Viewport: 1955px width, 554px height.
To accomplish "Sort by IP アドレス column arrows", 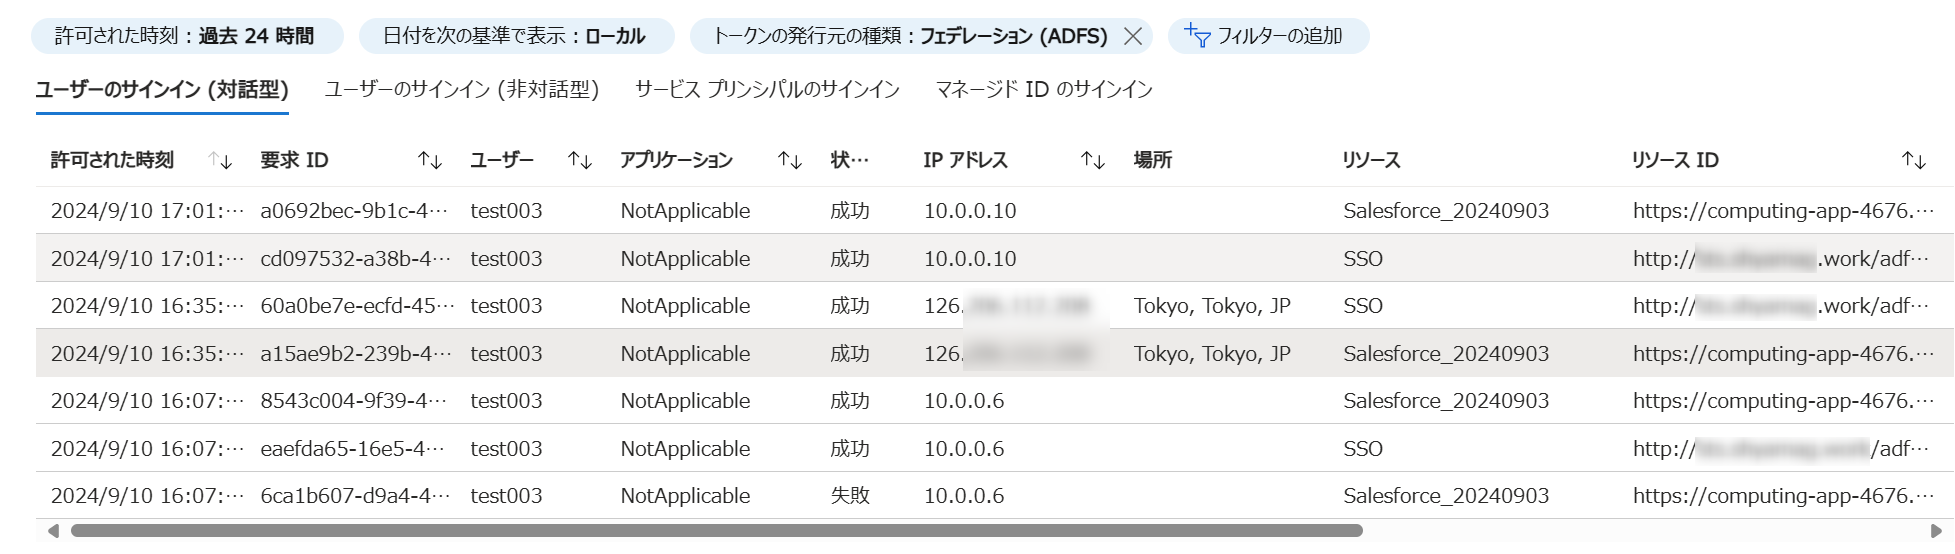I will (x=1093, y=160).
